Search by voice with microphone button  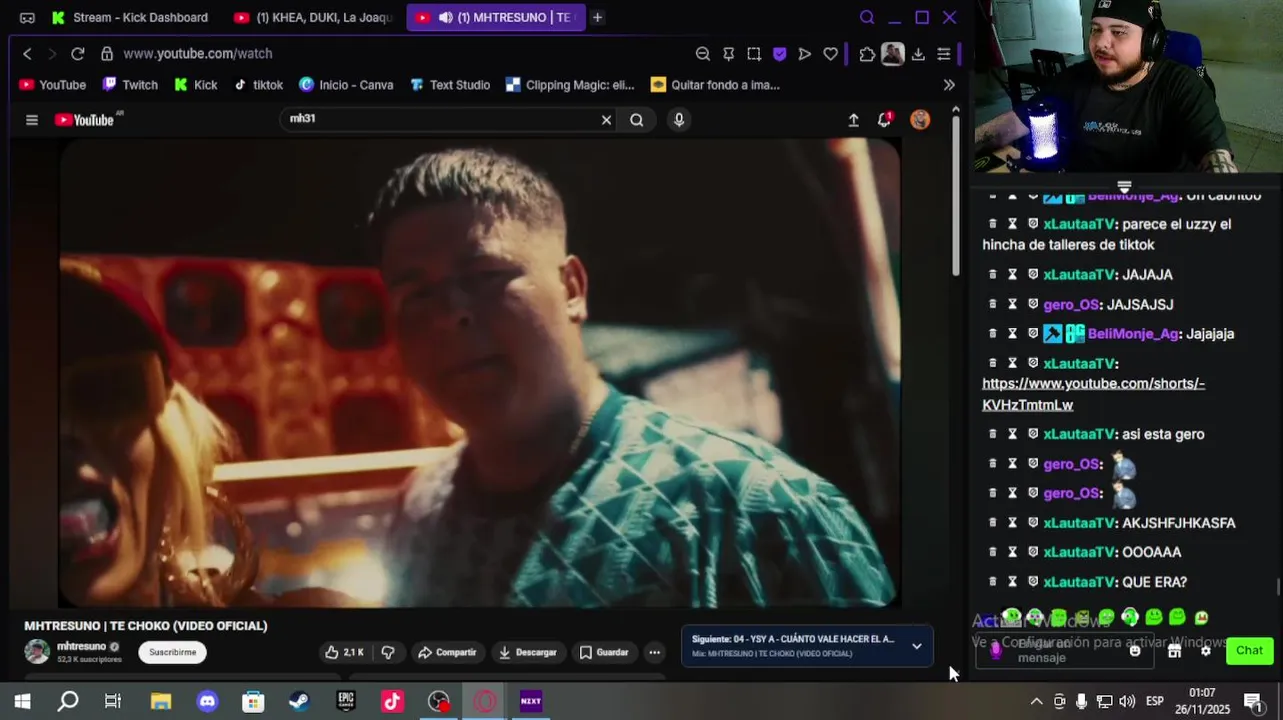(679, 120)
